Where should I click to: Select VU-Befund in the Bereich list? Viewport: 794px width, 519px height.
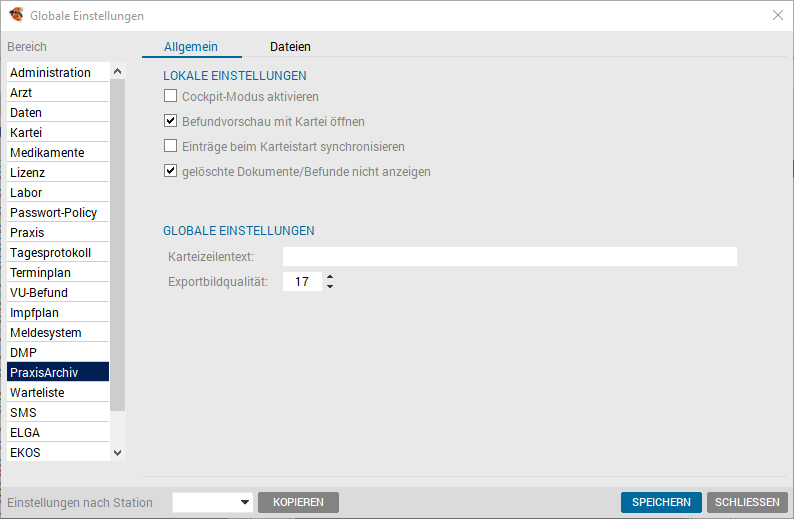[x=58, y=293]
